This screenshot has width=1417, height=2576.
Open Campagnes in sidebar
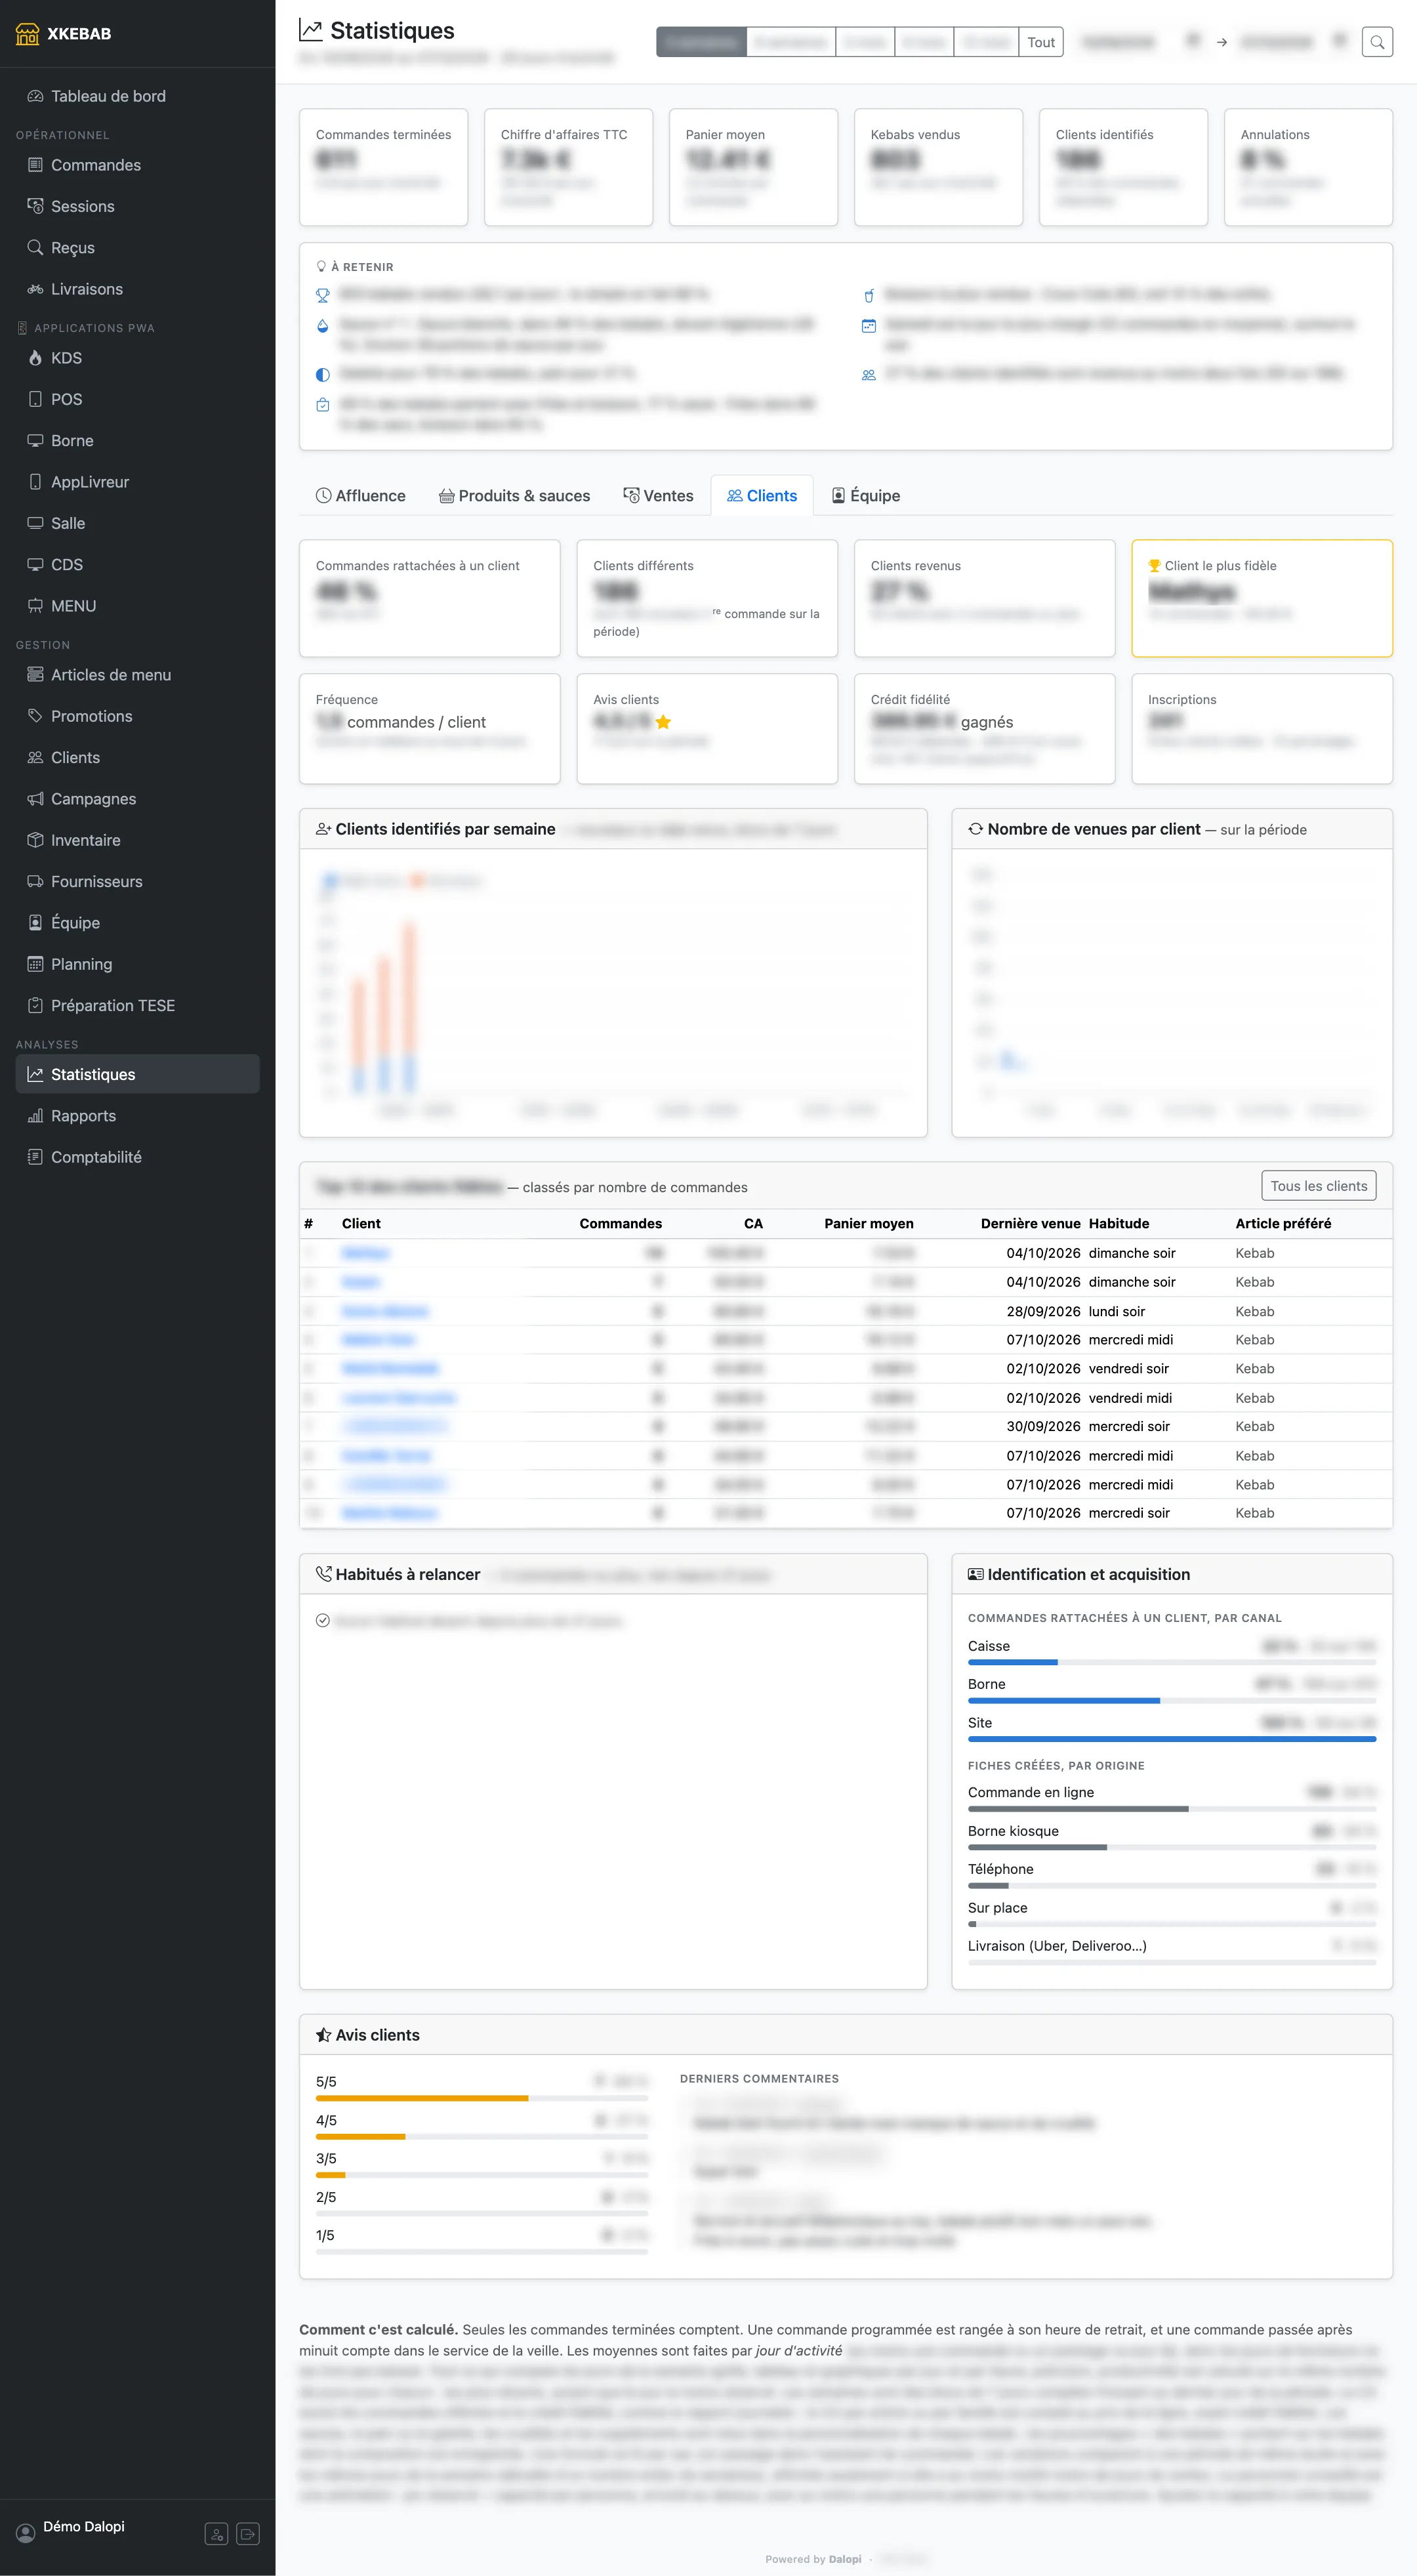point(137,799)
